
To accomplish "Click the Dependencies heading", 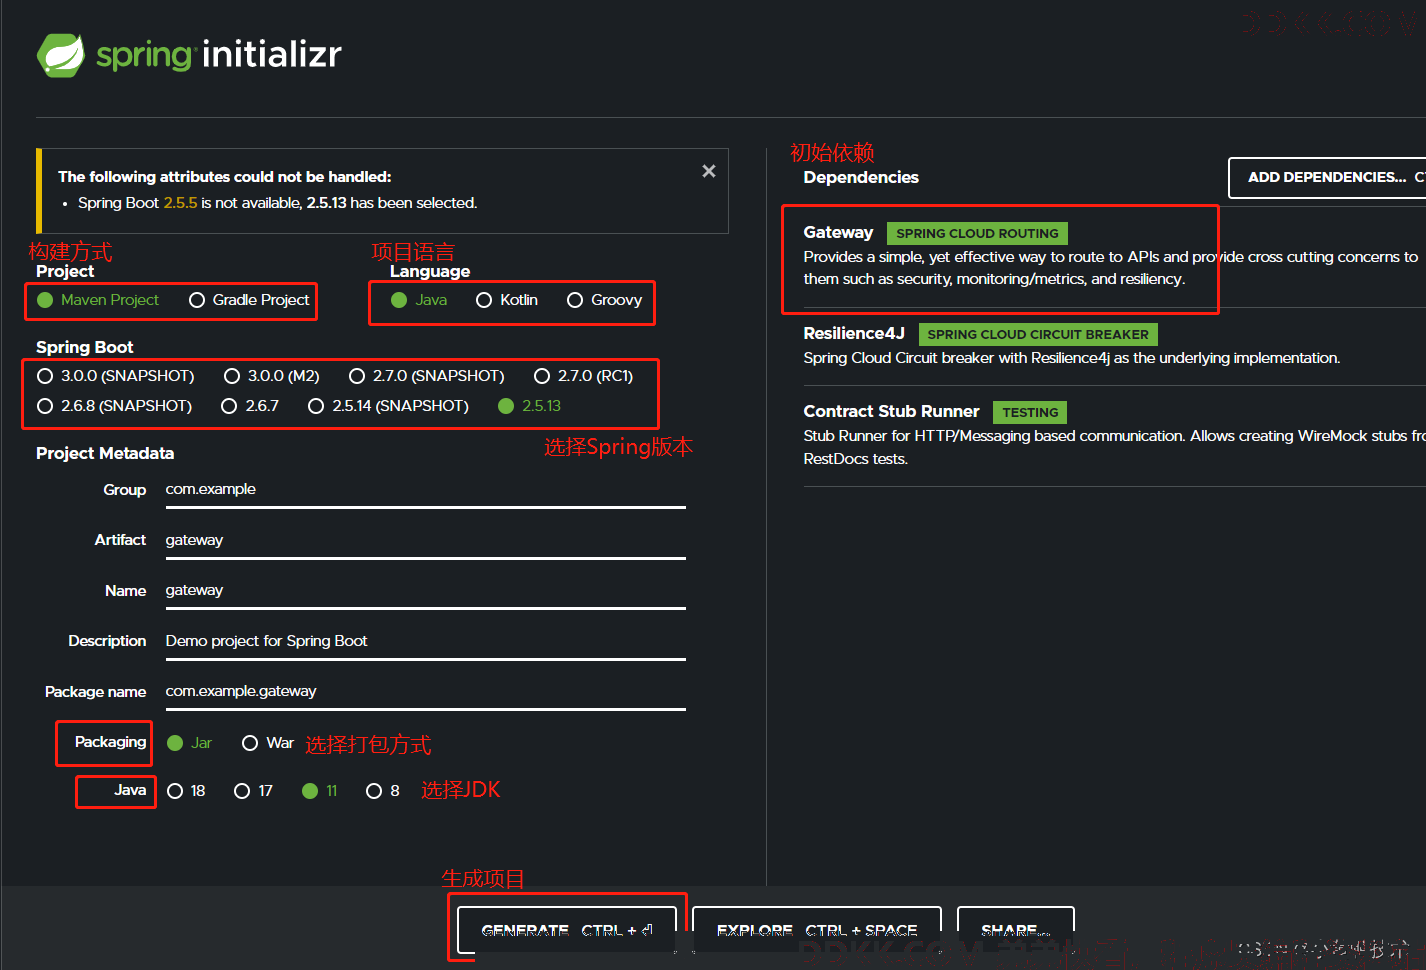I will [x=861, y=177].
